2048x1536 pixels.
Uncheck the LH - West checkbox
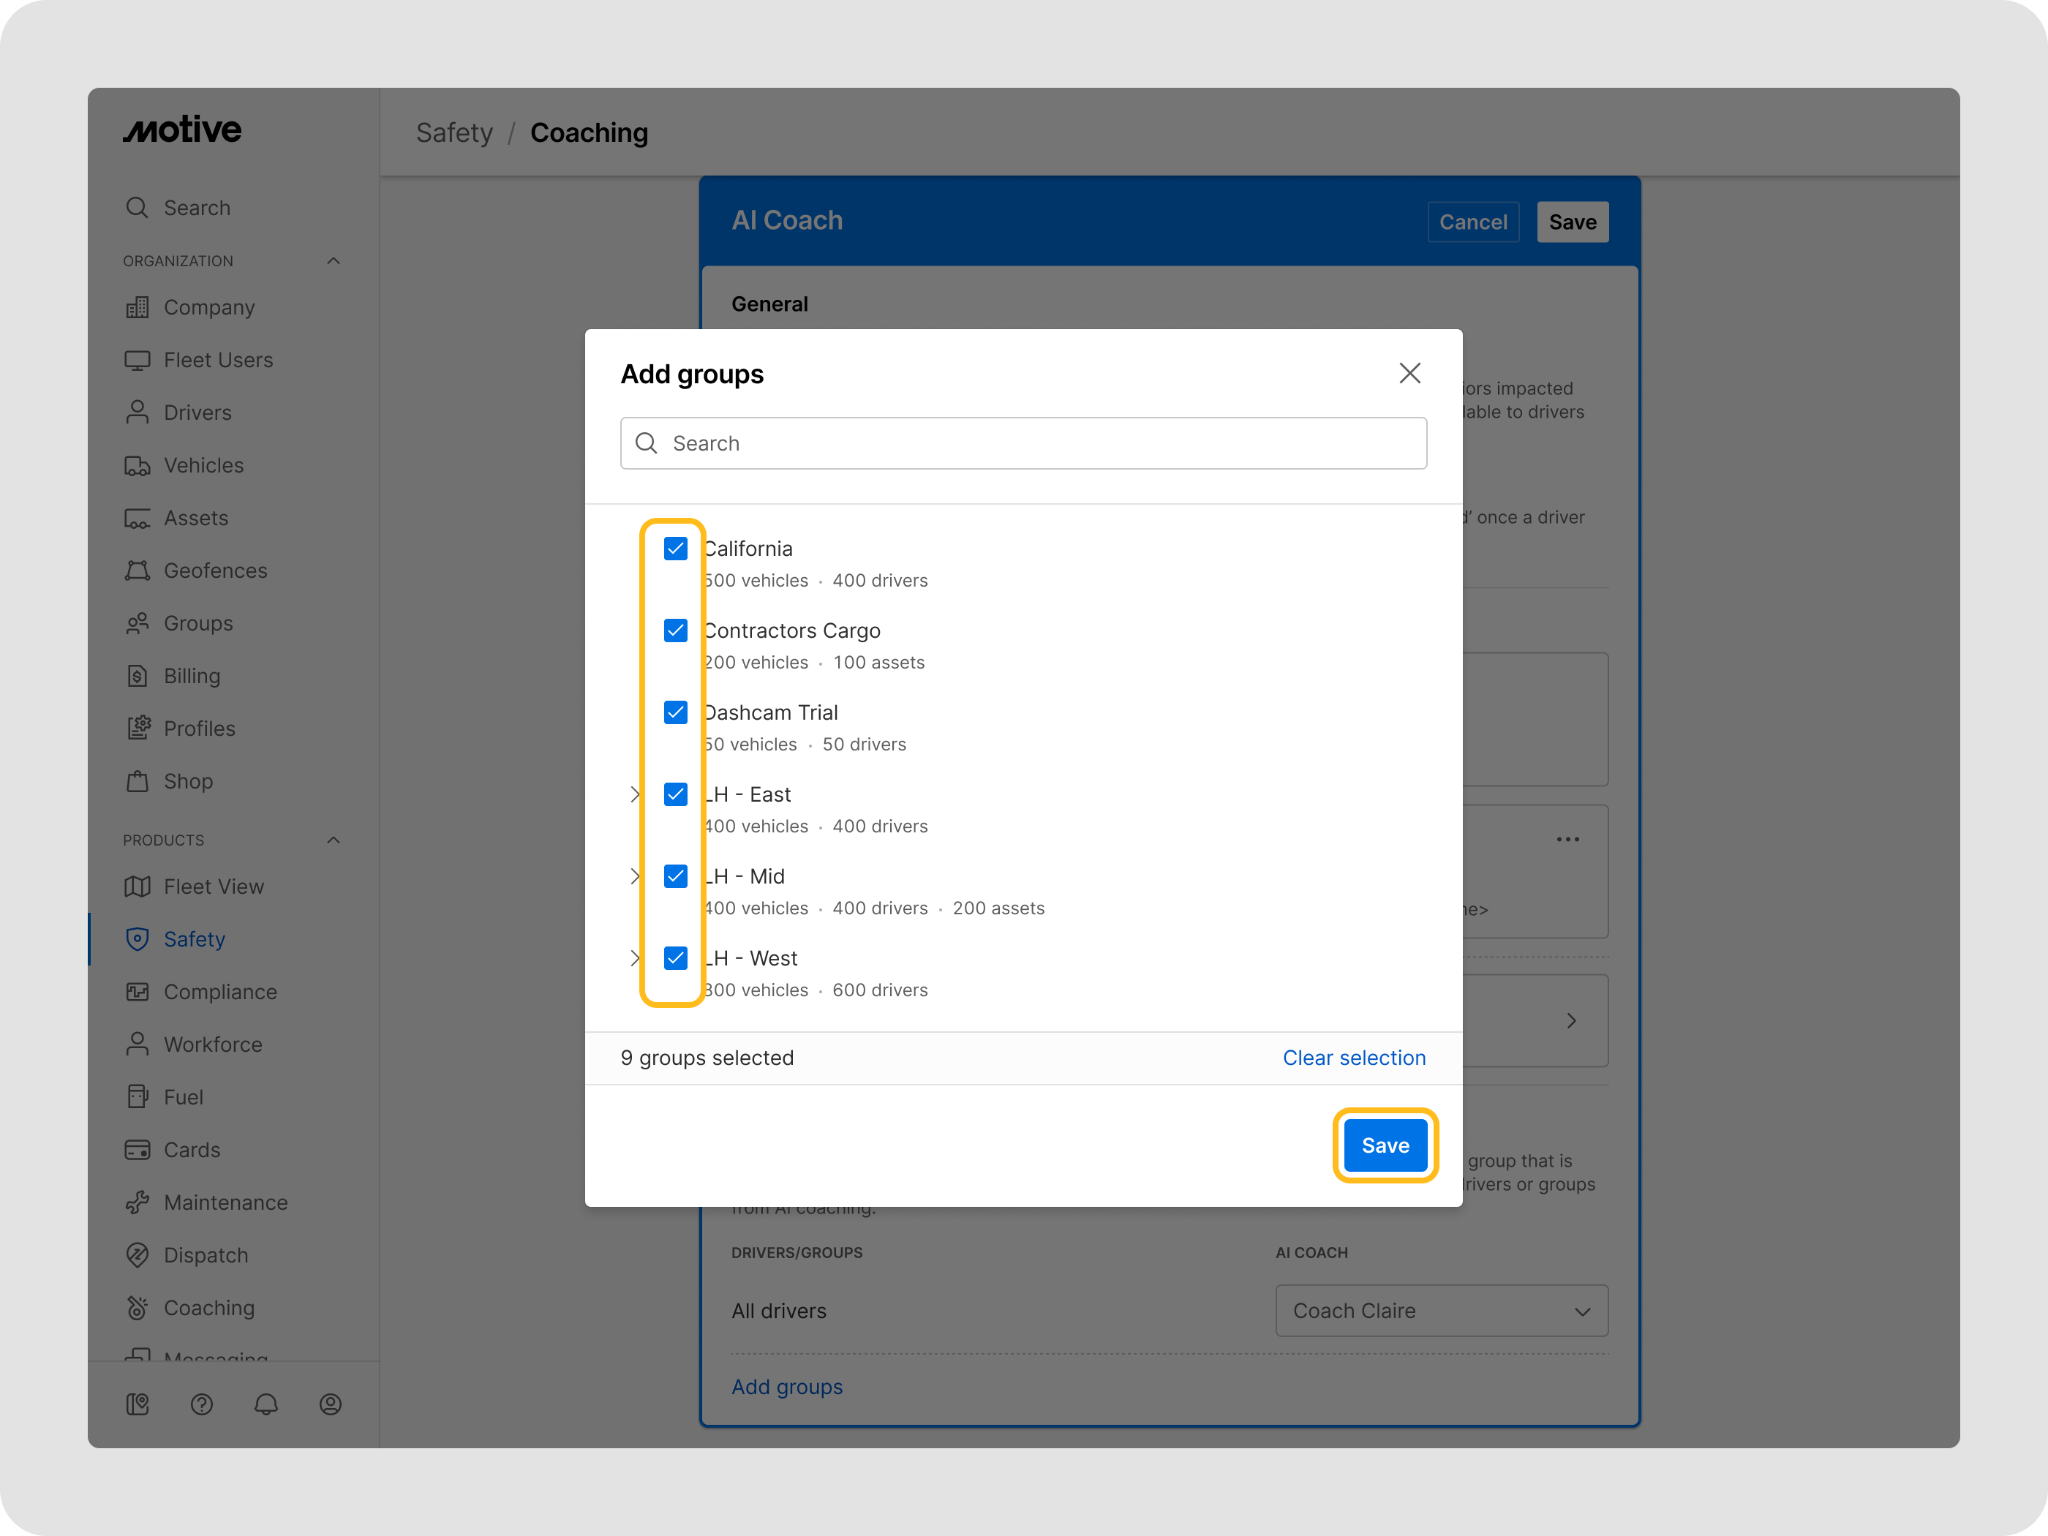click(x=676, y=958)
